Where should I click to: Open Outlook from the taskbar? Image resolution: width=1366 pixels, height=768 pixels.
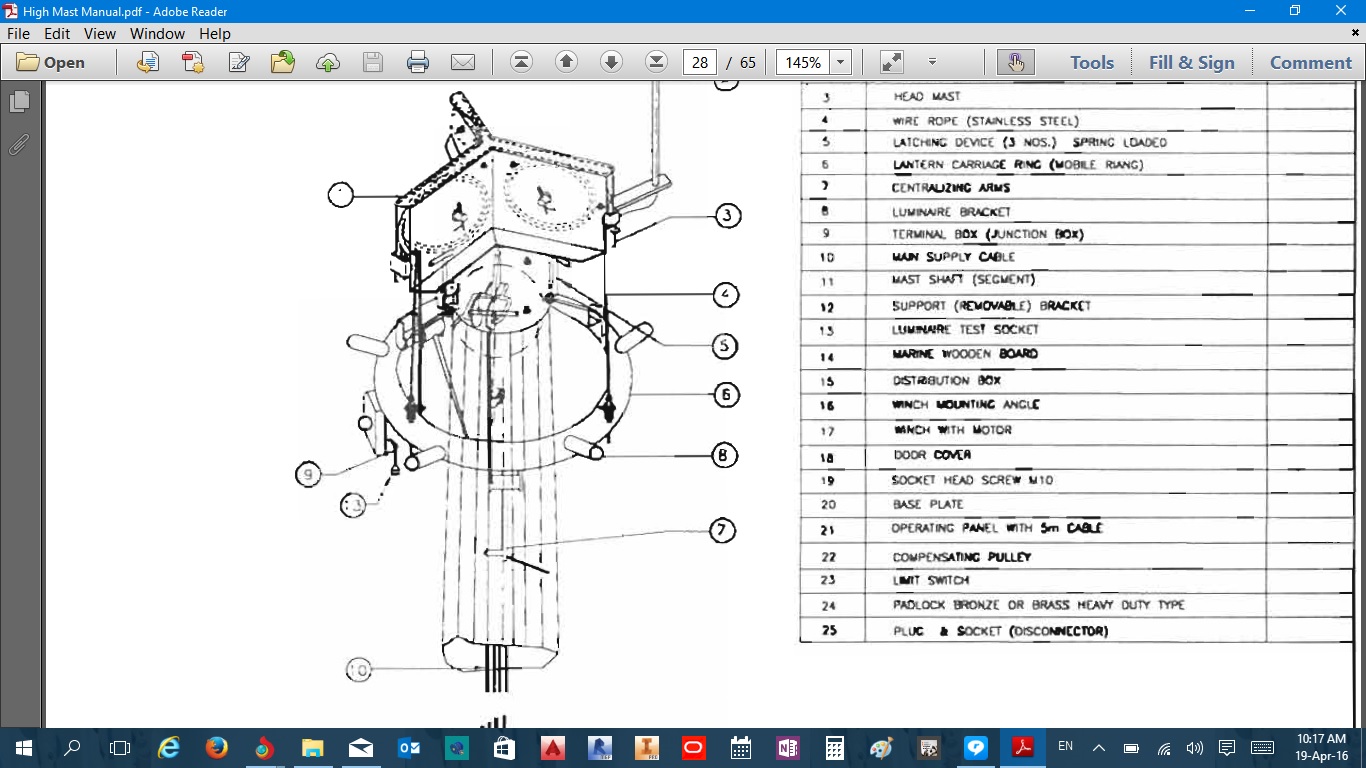[x=409, y=747]
